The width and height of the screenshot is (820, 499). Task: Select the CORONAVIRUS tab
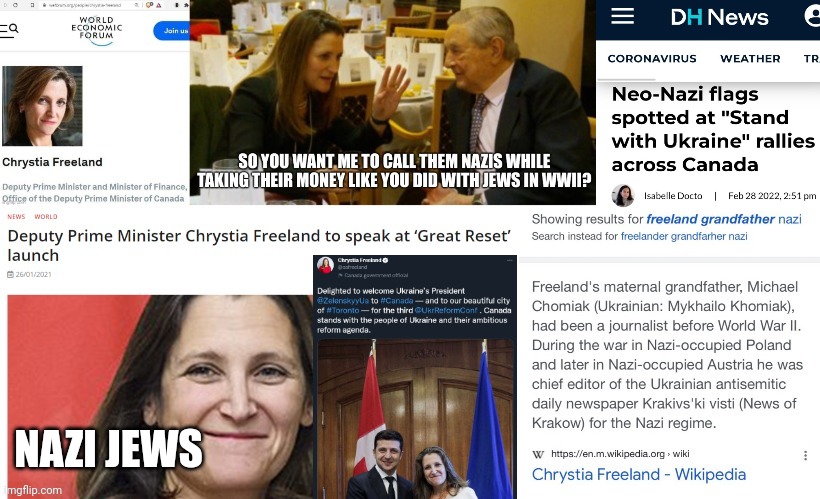pyautogui.click(x=652, y=59)
